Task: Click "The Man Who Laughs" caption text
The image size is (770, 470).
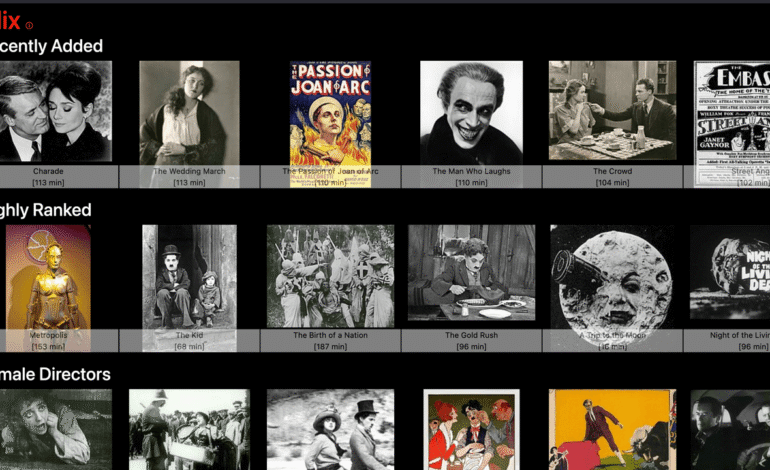Action: 471,171
